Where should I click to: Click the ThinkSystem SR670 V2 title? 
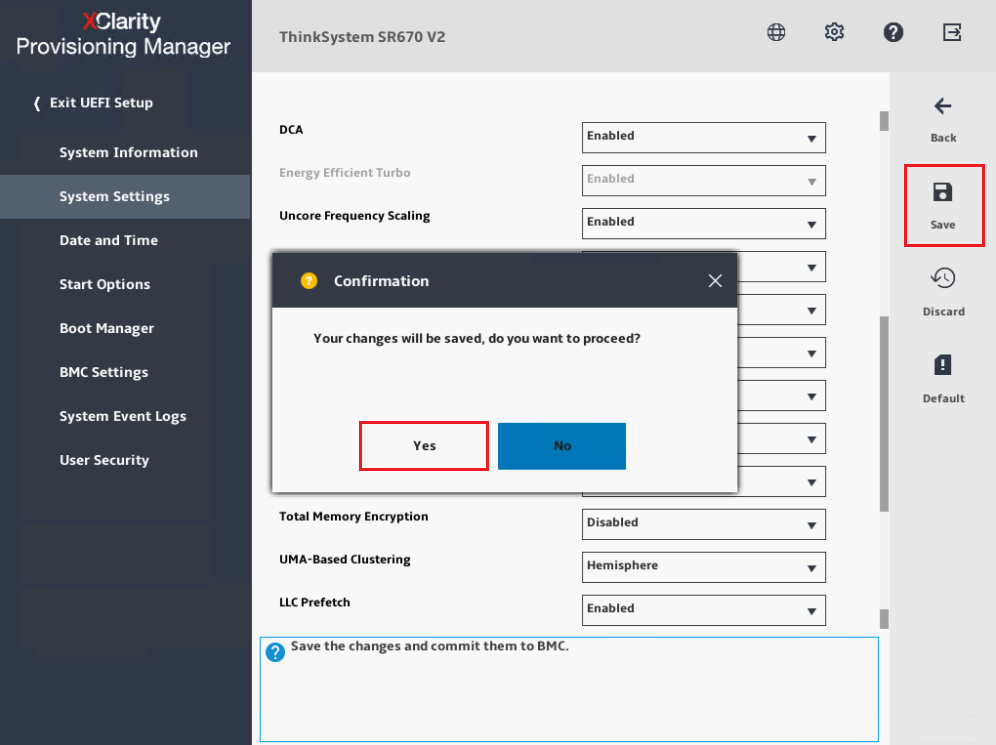coord(362,37)
